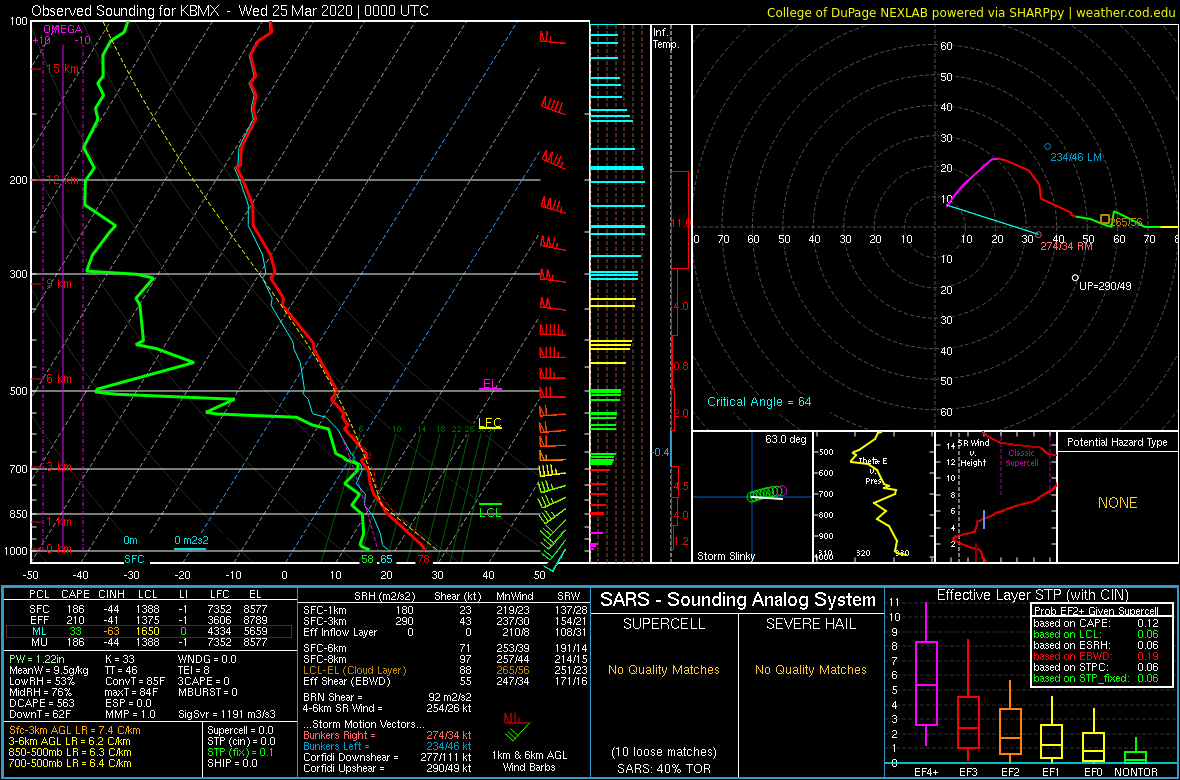Click the yellow LFC marker on the skew-T
Image resolution: width=1180 pixels, height=780 pixels.
tap(490, 423)
